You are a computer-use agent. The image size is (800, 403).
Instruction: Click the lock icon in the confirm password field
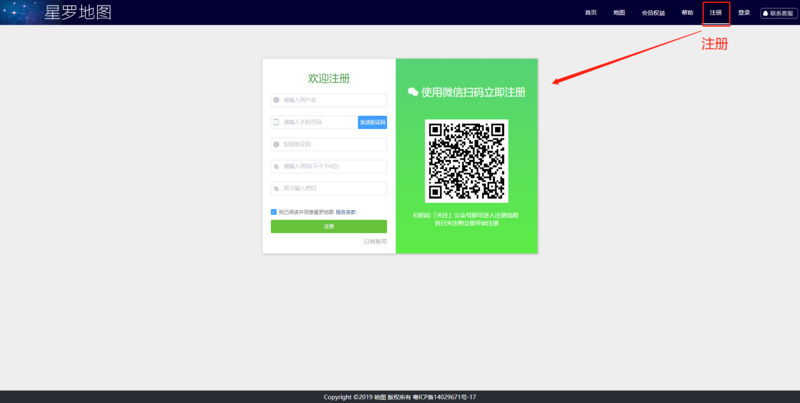click(x=276, y=188)
